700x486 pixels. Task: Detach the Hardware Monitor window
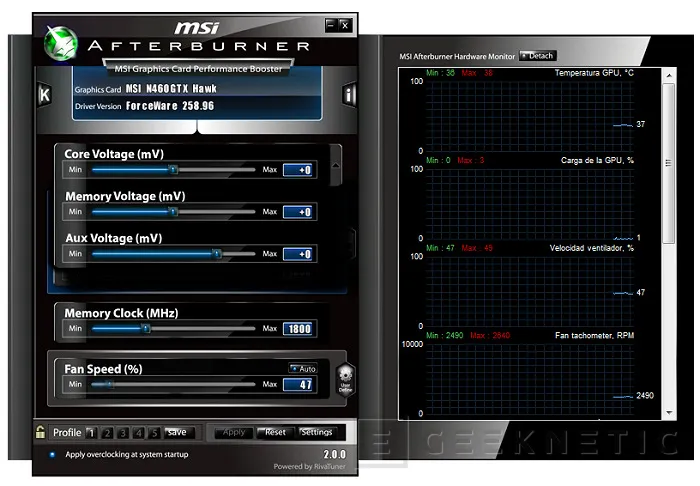point(538,56)
